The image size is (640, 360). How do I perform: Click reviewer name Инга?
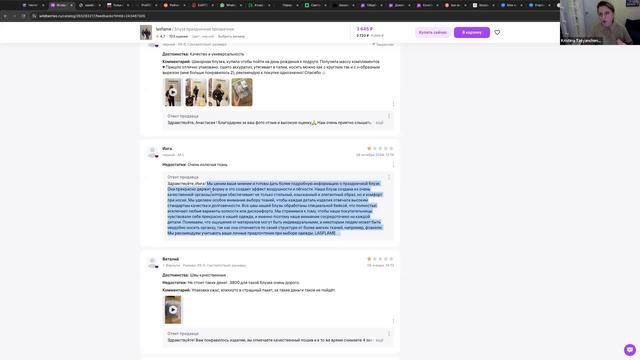(x=167, y=149)
